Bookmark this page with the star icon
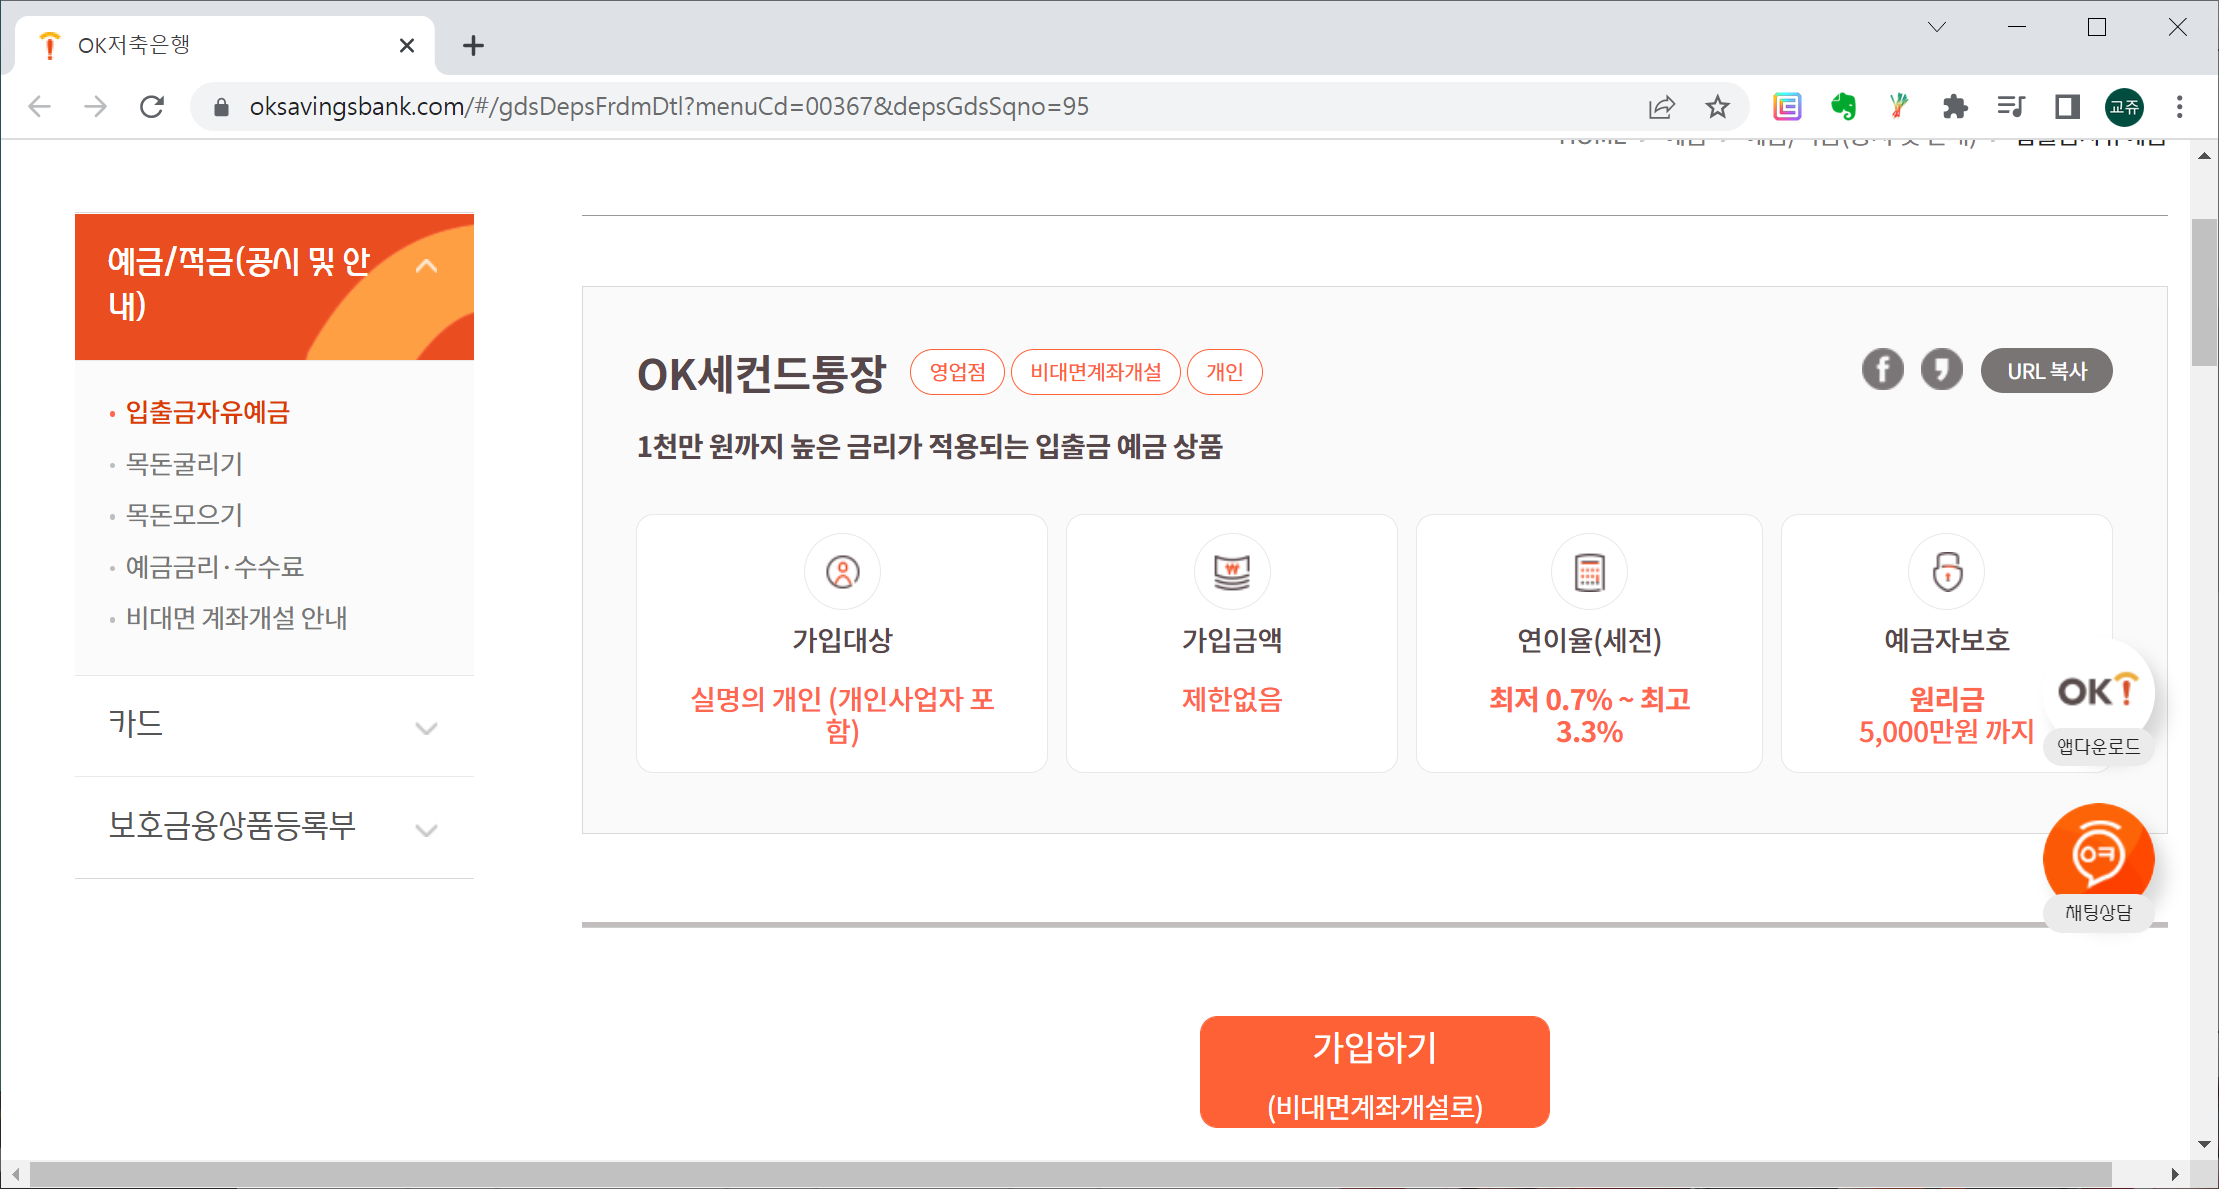The height and width of the screenshot is (1189, 2219). pos(1717,106)
